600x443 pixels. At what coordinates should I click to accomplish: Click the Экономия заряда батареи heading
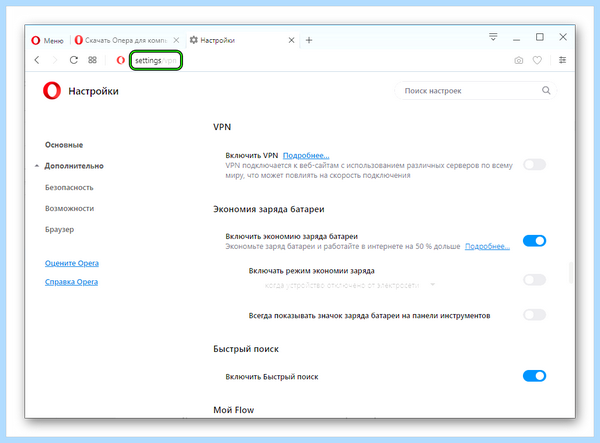(269, 209)
